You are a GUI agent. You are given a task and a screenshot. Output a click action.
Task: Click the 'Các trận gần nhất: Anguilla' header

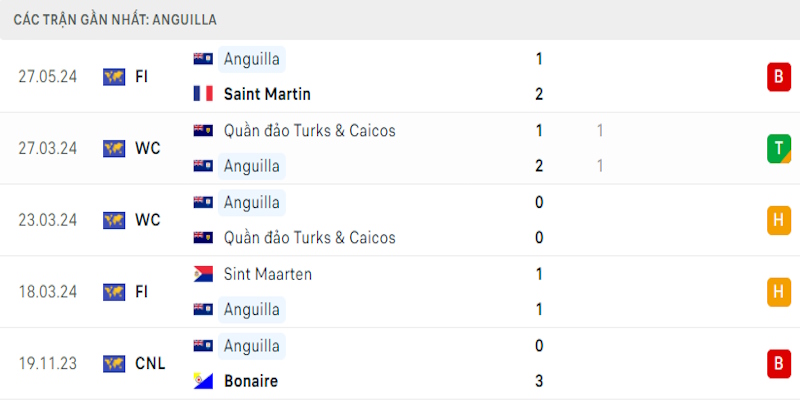115,19
